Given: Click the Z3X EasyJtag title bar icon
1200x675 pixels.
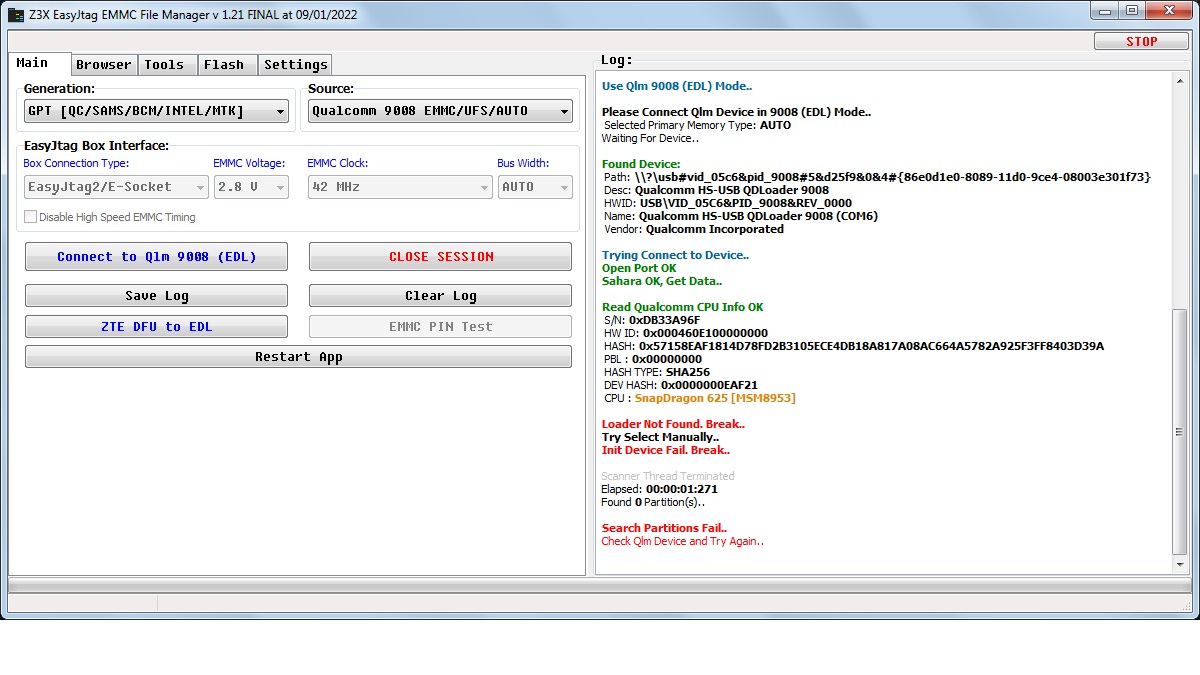Looking at the screenshot, I should coord(16,15).
